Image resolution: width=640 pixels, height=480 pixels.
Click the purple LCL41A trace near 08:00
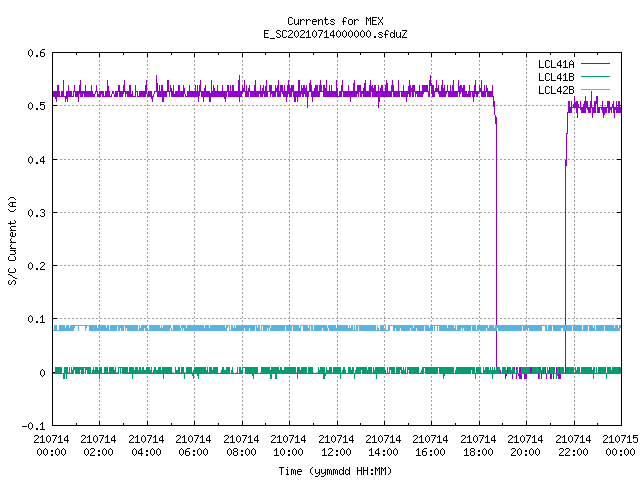242,93
